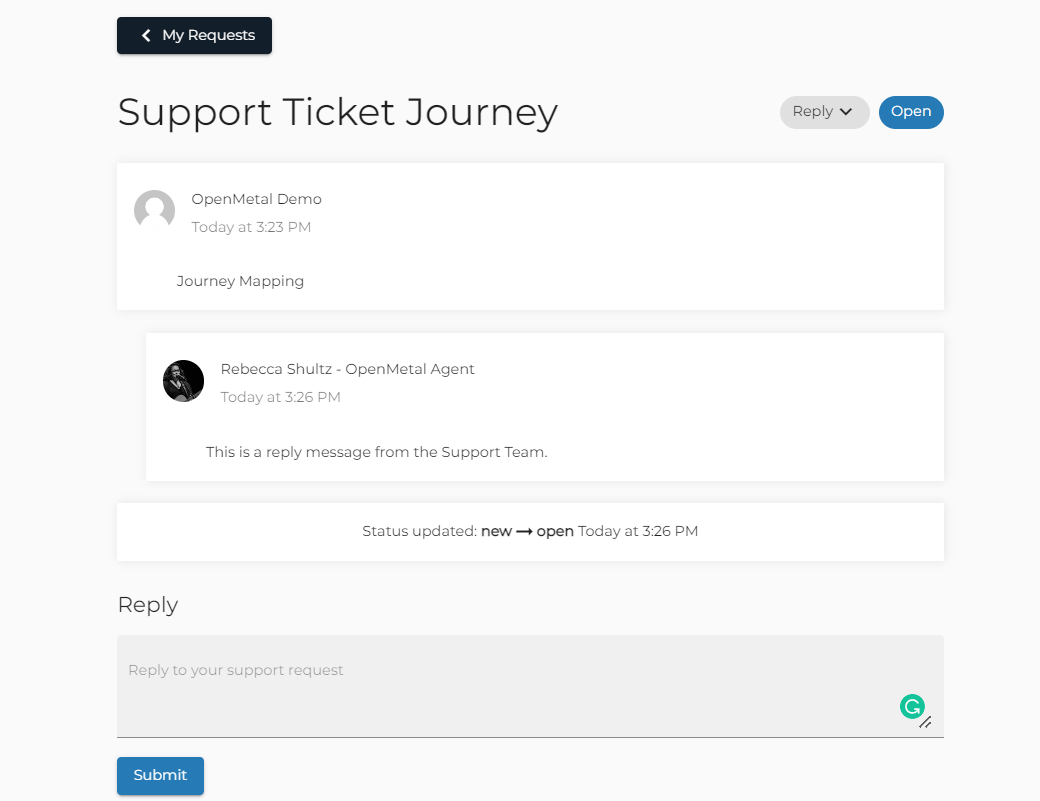Click the Open status badge
Screen dimensions: 1040x801
click(911, 112)
